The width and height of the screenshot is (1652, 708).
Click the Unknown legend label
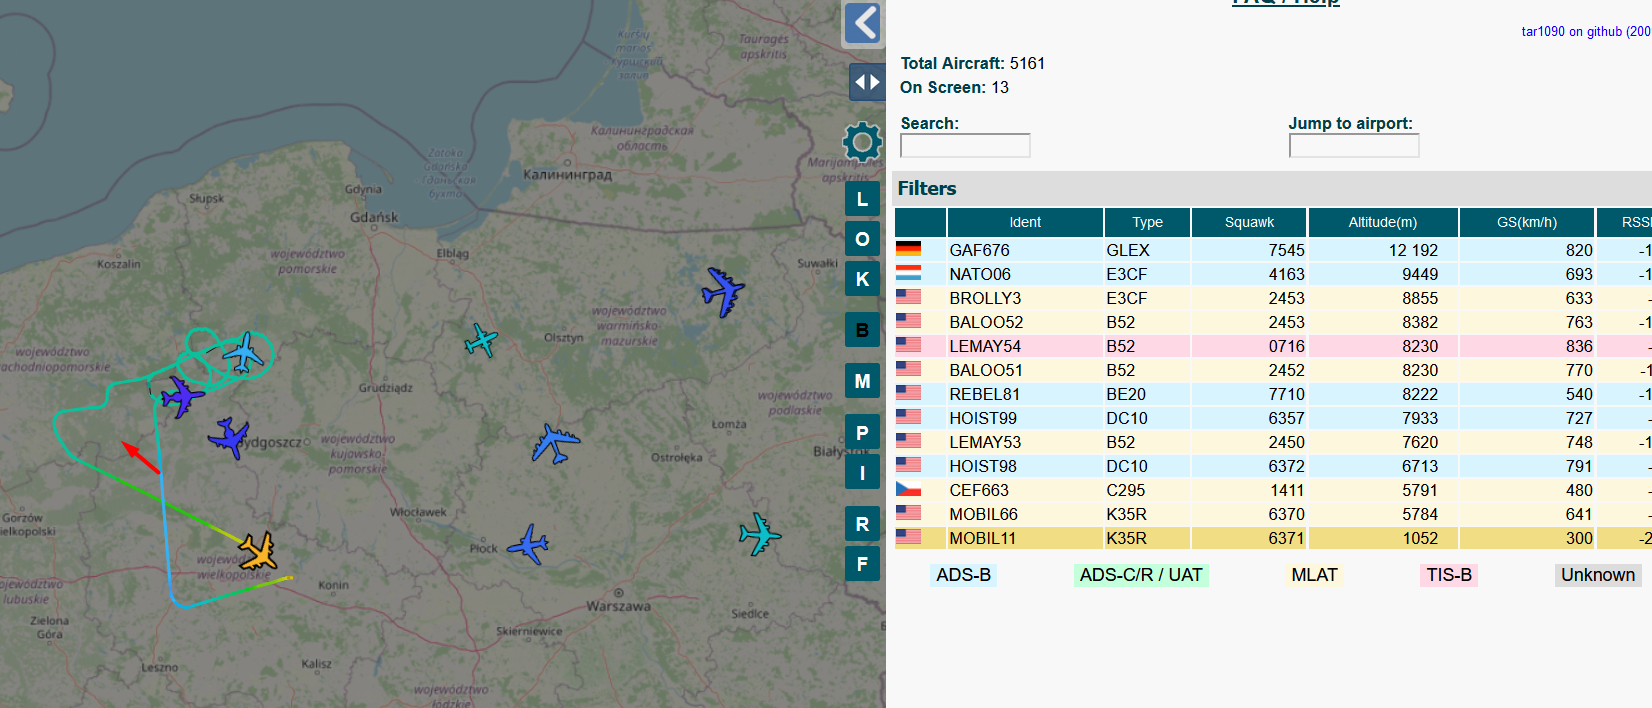click(1598, 575)
